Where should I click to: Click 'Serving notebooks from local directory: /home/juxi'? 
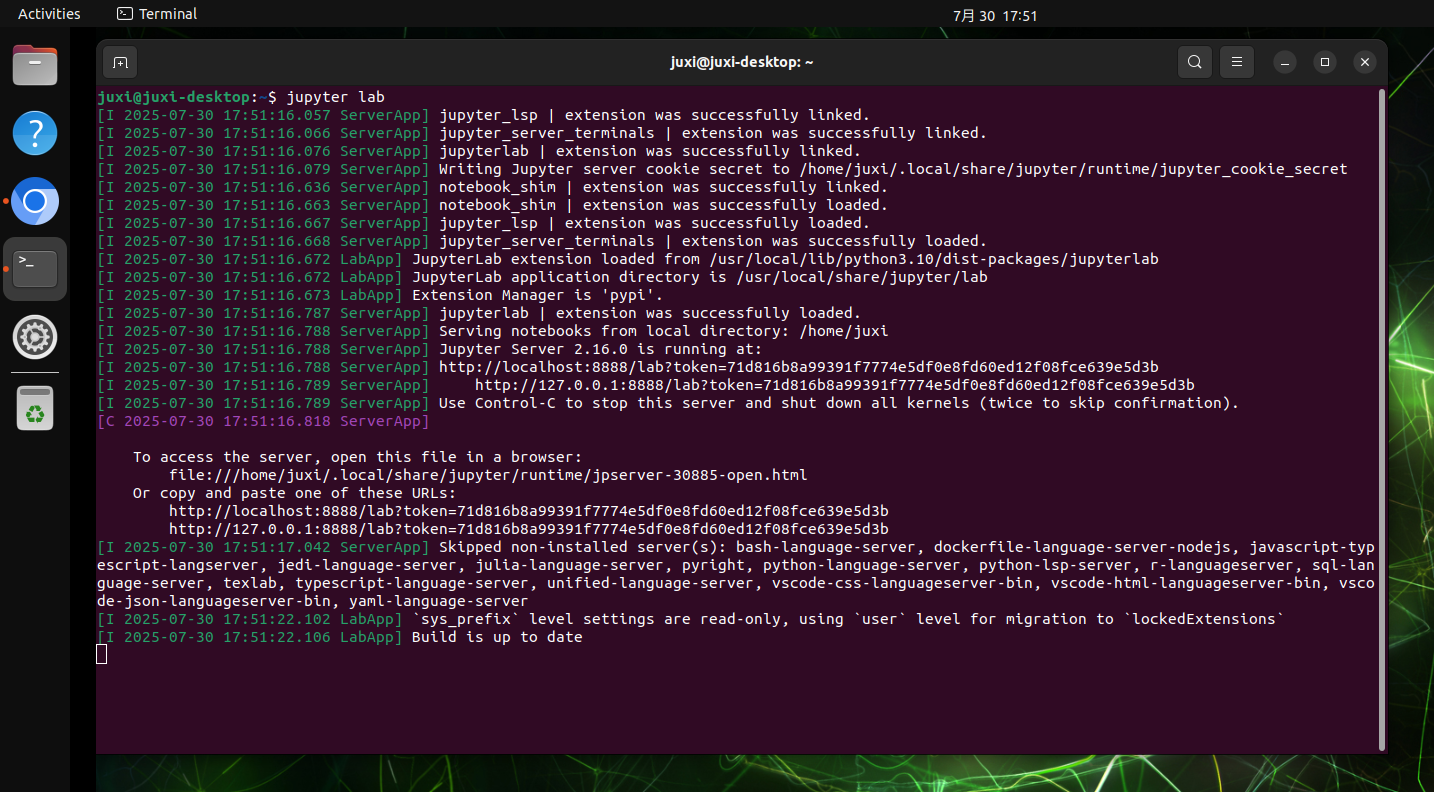[664, 331]
